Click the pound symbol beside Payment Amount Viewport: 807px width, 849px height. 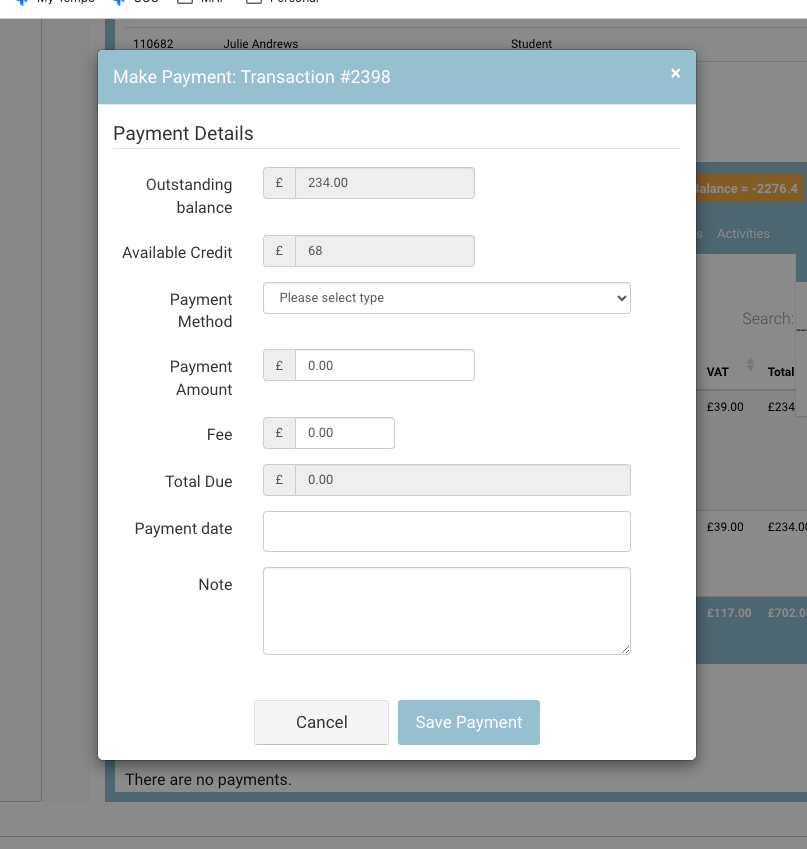pos(279,366)
